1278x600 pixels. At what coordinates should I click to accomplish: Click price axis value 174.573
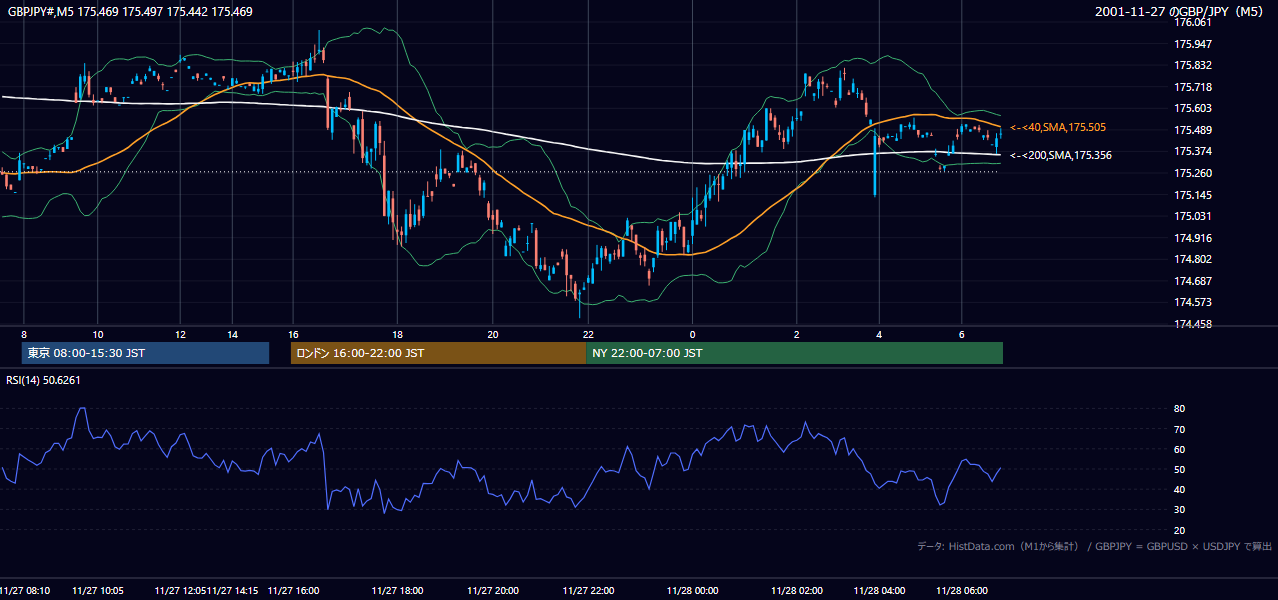pos(1193,302)
